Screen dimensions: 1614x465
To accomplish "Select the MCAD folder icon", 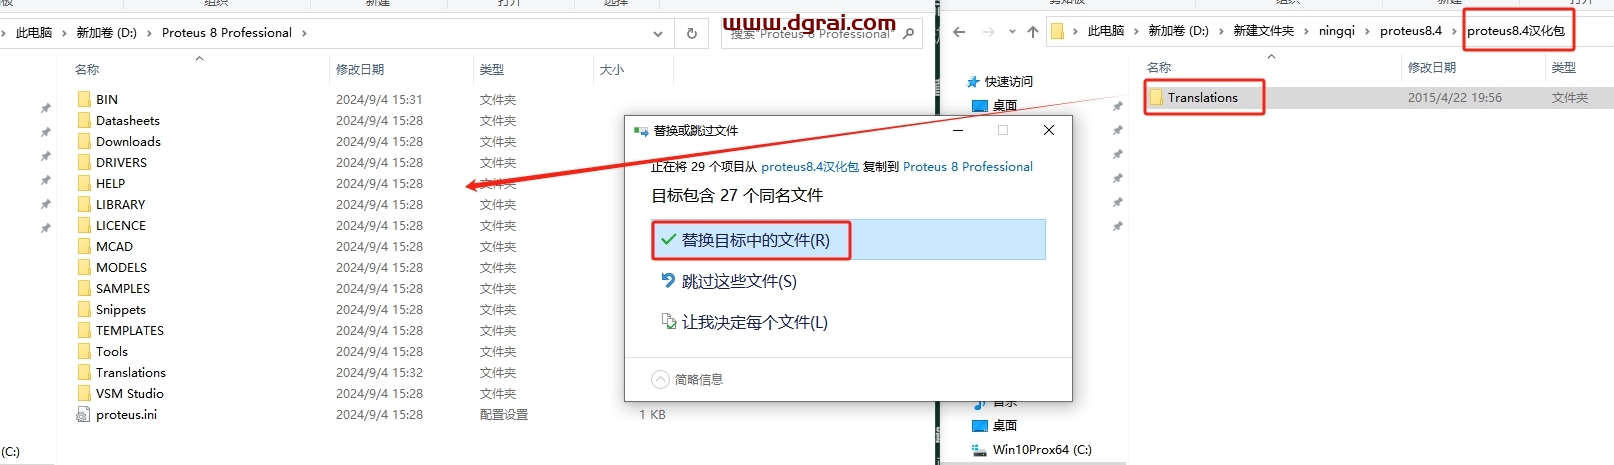I will pos(84,246).
